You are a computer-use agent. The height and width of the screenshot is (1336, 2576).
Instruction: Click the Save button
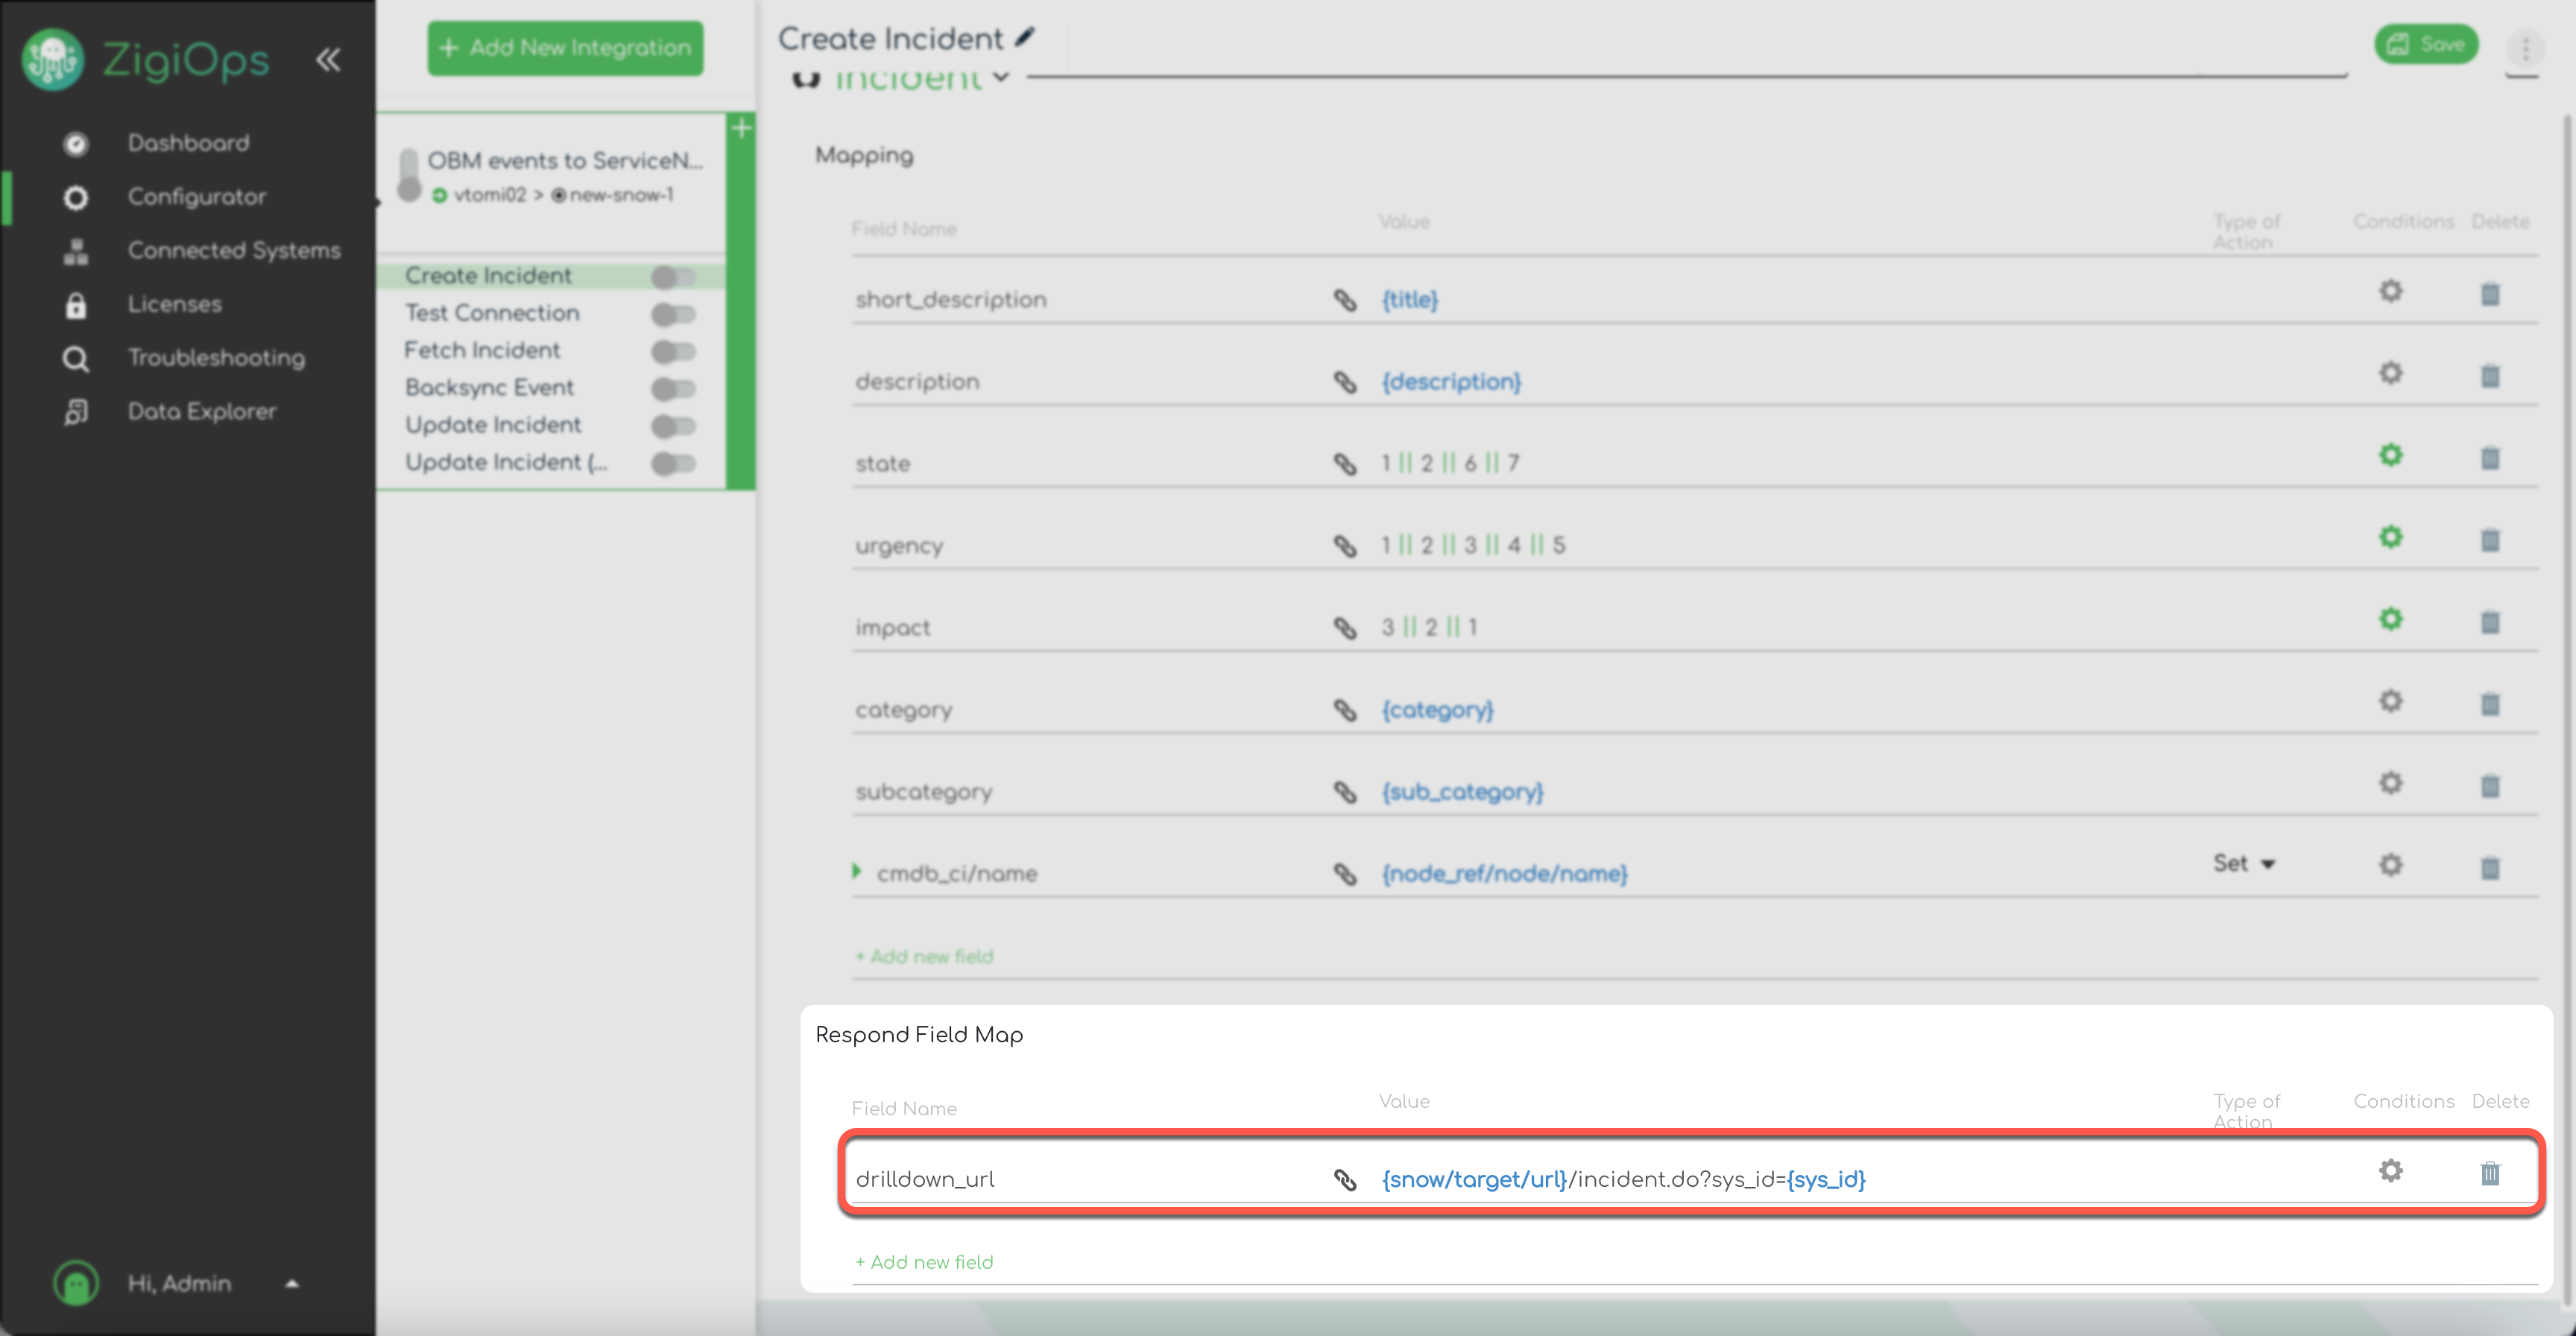coord(2426,45)
